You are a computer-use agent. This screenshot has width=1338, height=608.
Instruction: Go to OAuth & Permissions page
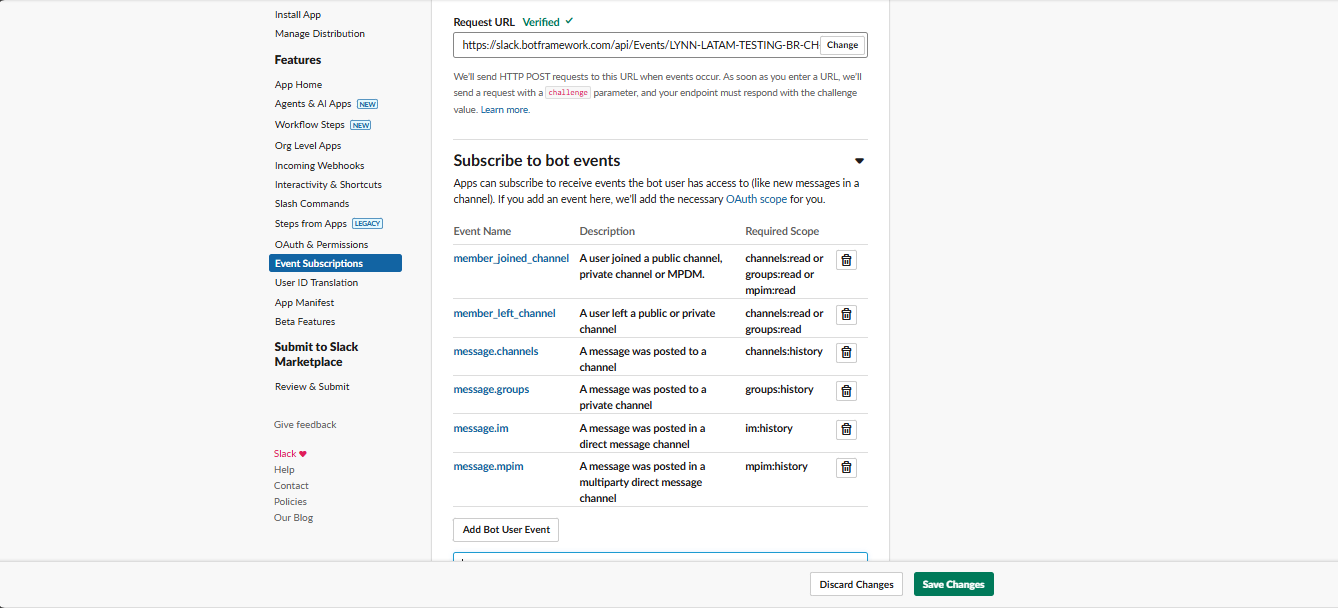tap(321, 244)
